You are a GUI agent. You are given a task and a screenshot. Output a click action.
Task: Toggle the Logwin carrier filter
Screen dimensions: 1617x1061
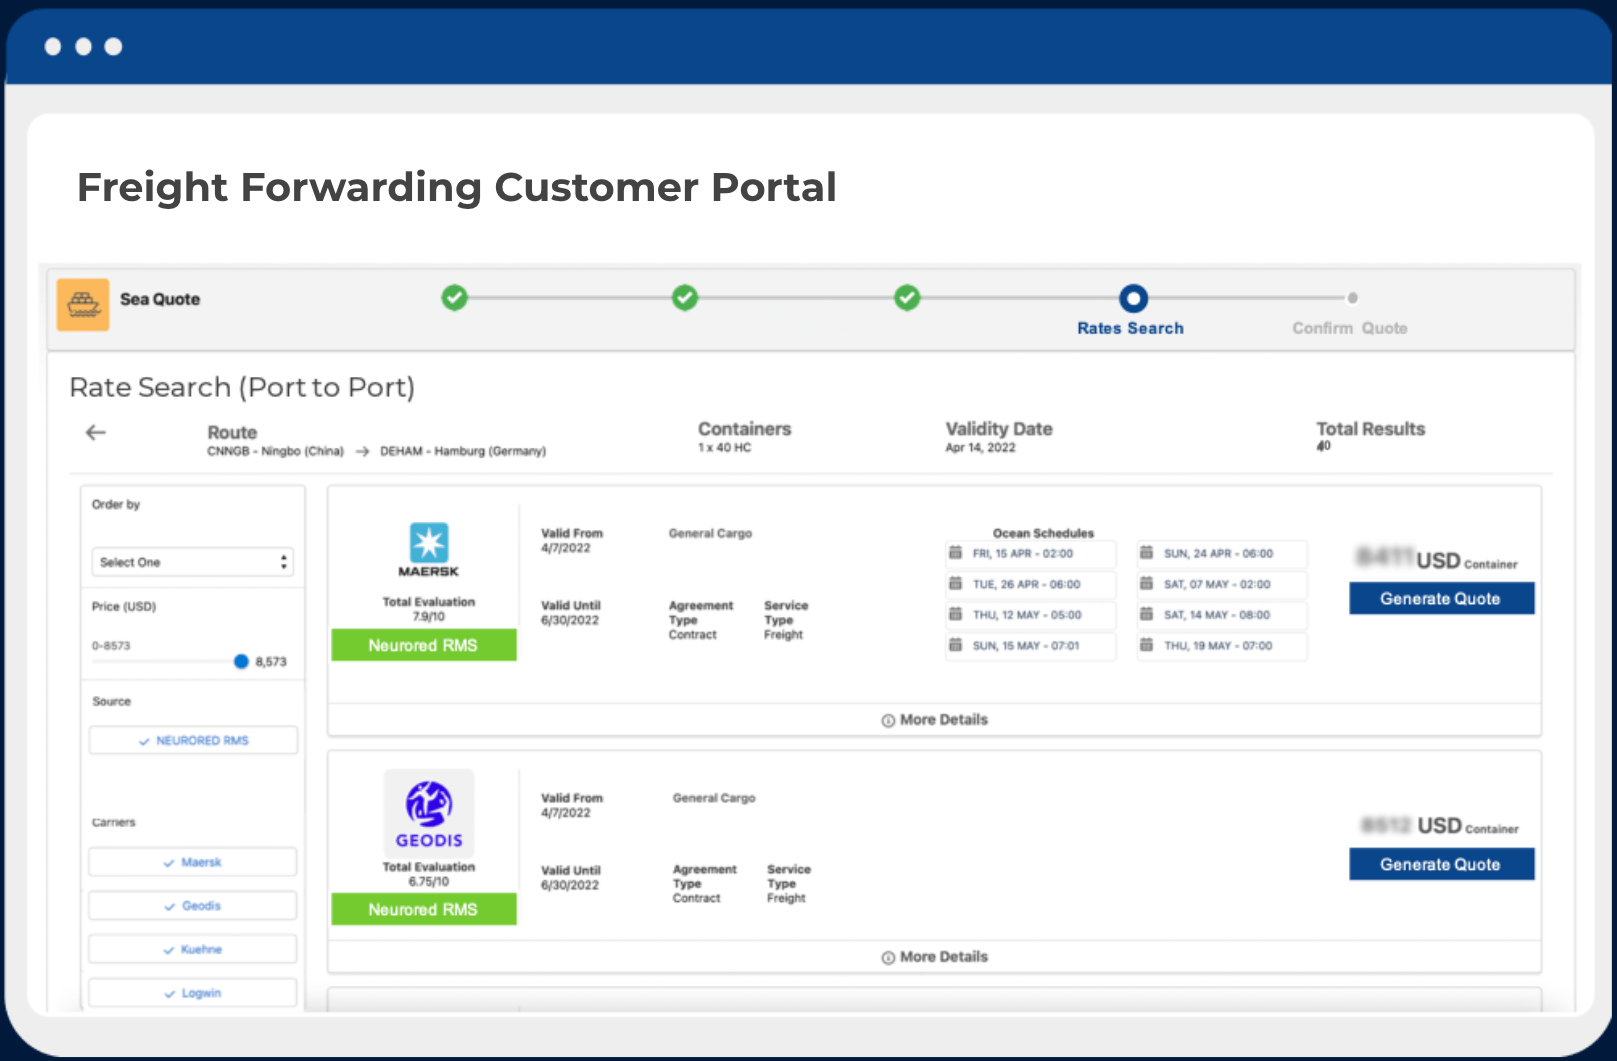(x=193, y=993)
